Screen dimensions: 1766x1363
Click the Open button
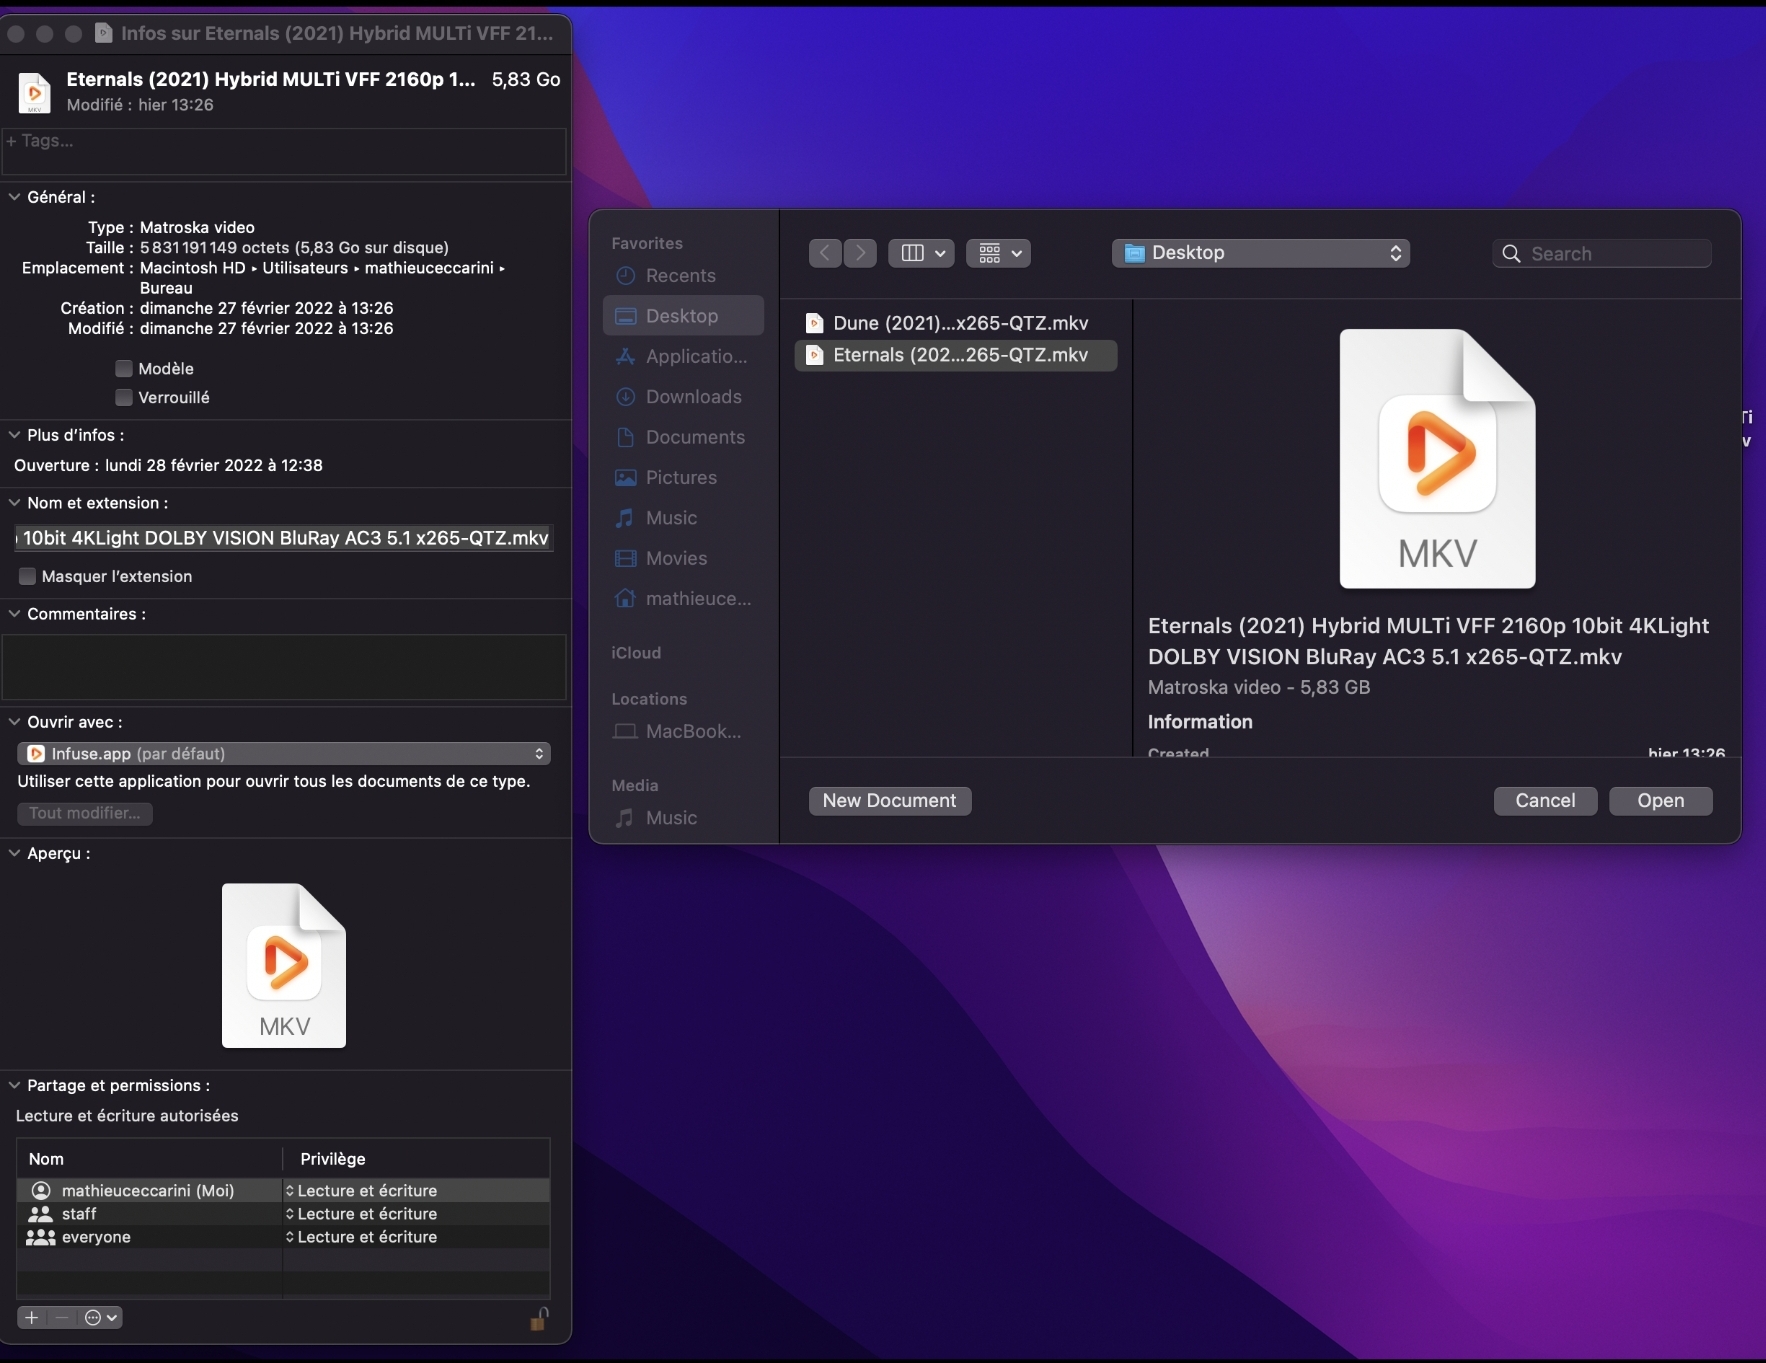(1661, 801)
